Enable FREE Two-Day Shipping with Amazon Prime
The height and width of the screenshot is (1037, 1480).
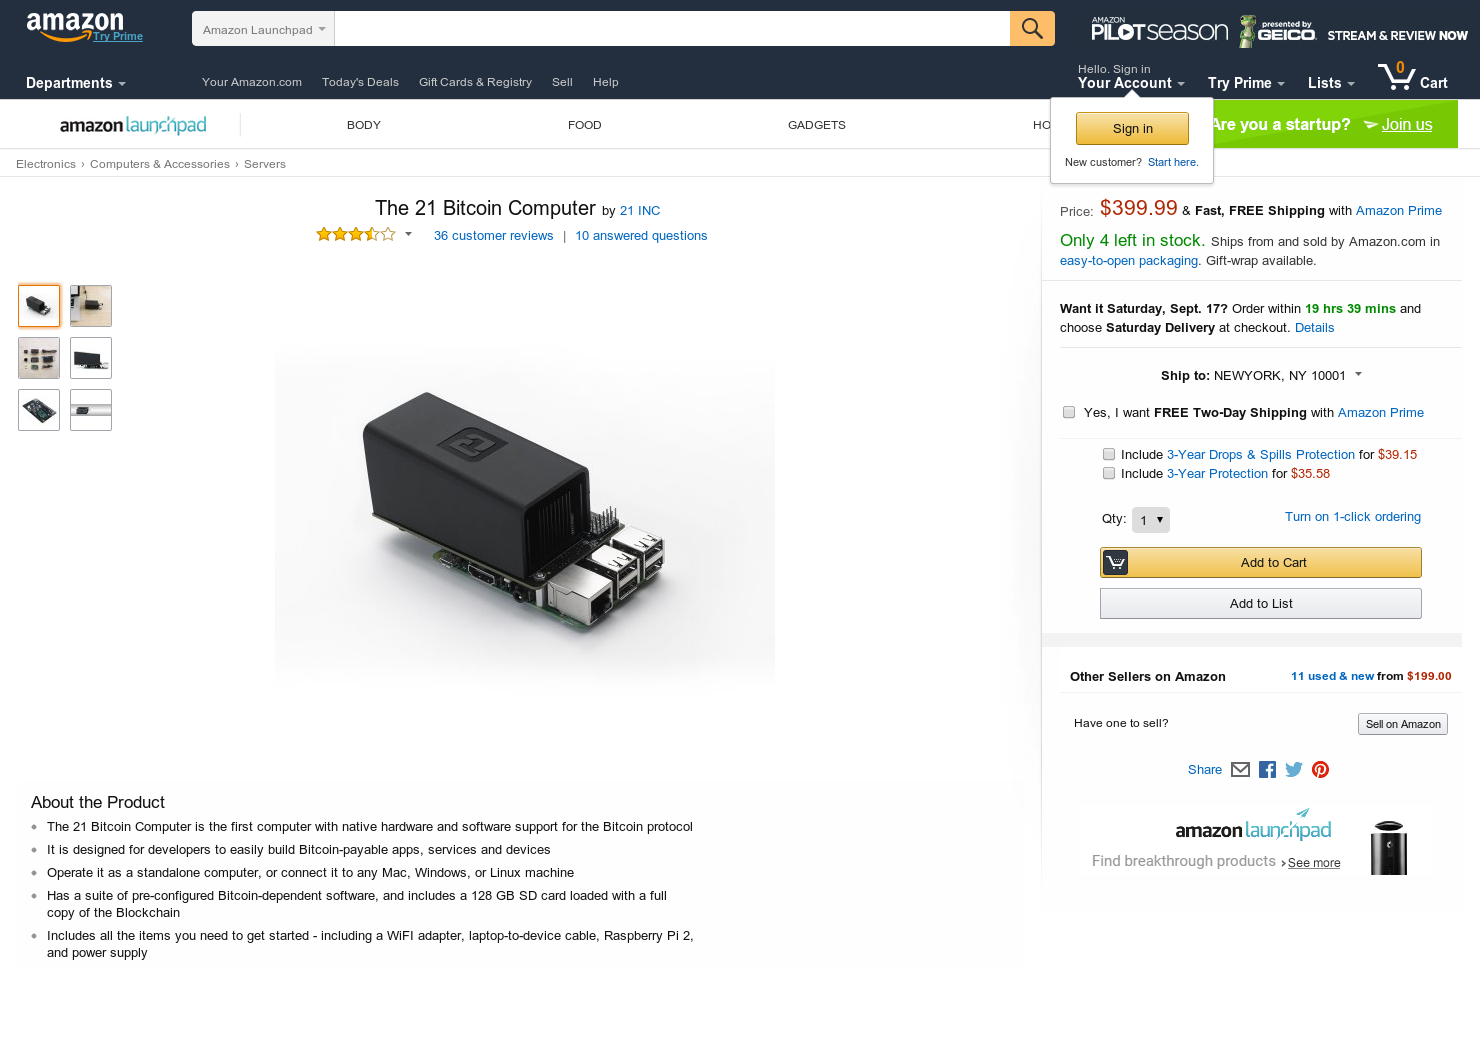point(1069,412)
